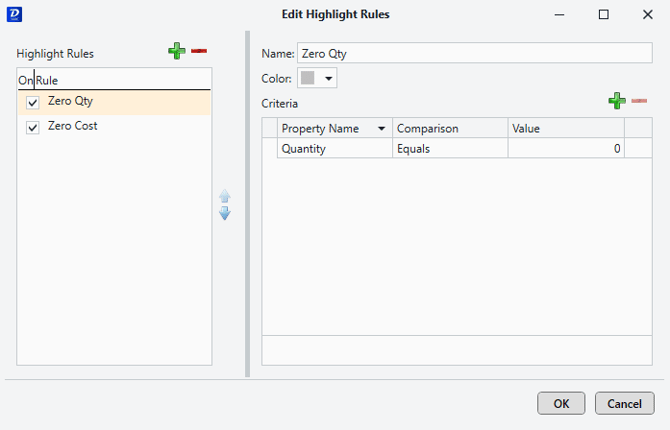Click the Name text field
The image size is (670, 430).
[473, 53]
